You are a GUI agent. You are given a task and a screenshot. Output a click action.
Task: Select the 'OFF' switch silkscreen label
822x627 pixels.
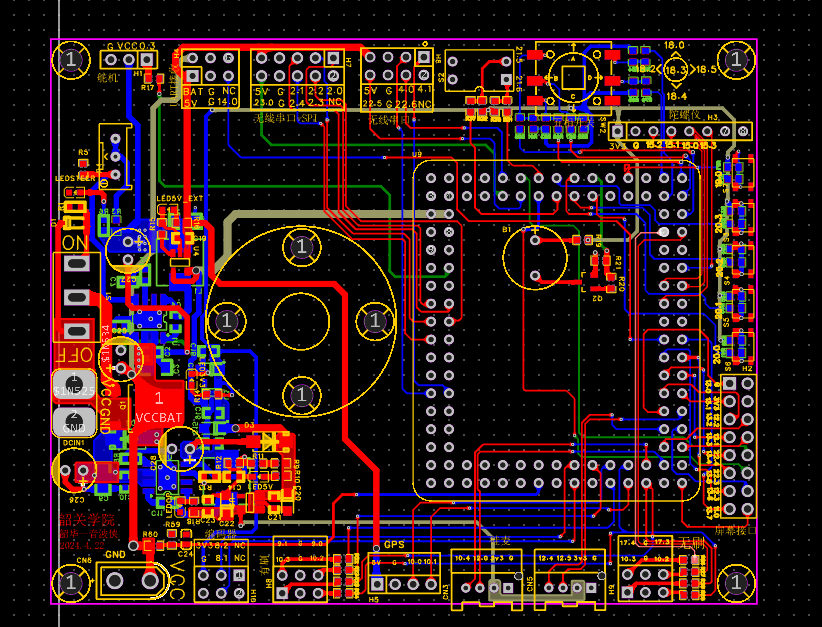tap(74, 355)
